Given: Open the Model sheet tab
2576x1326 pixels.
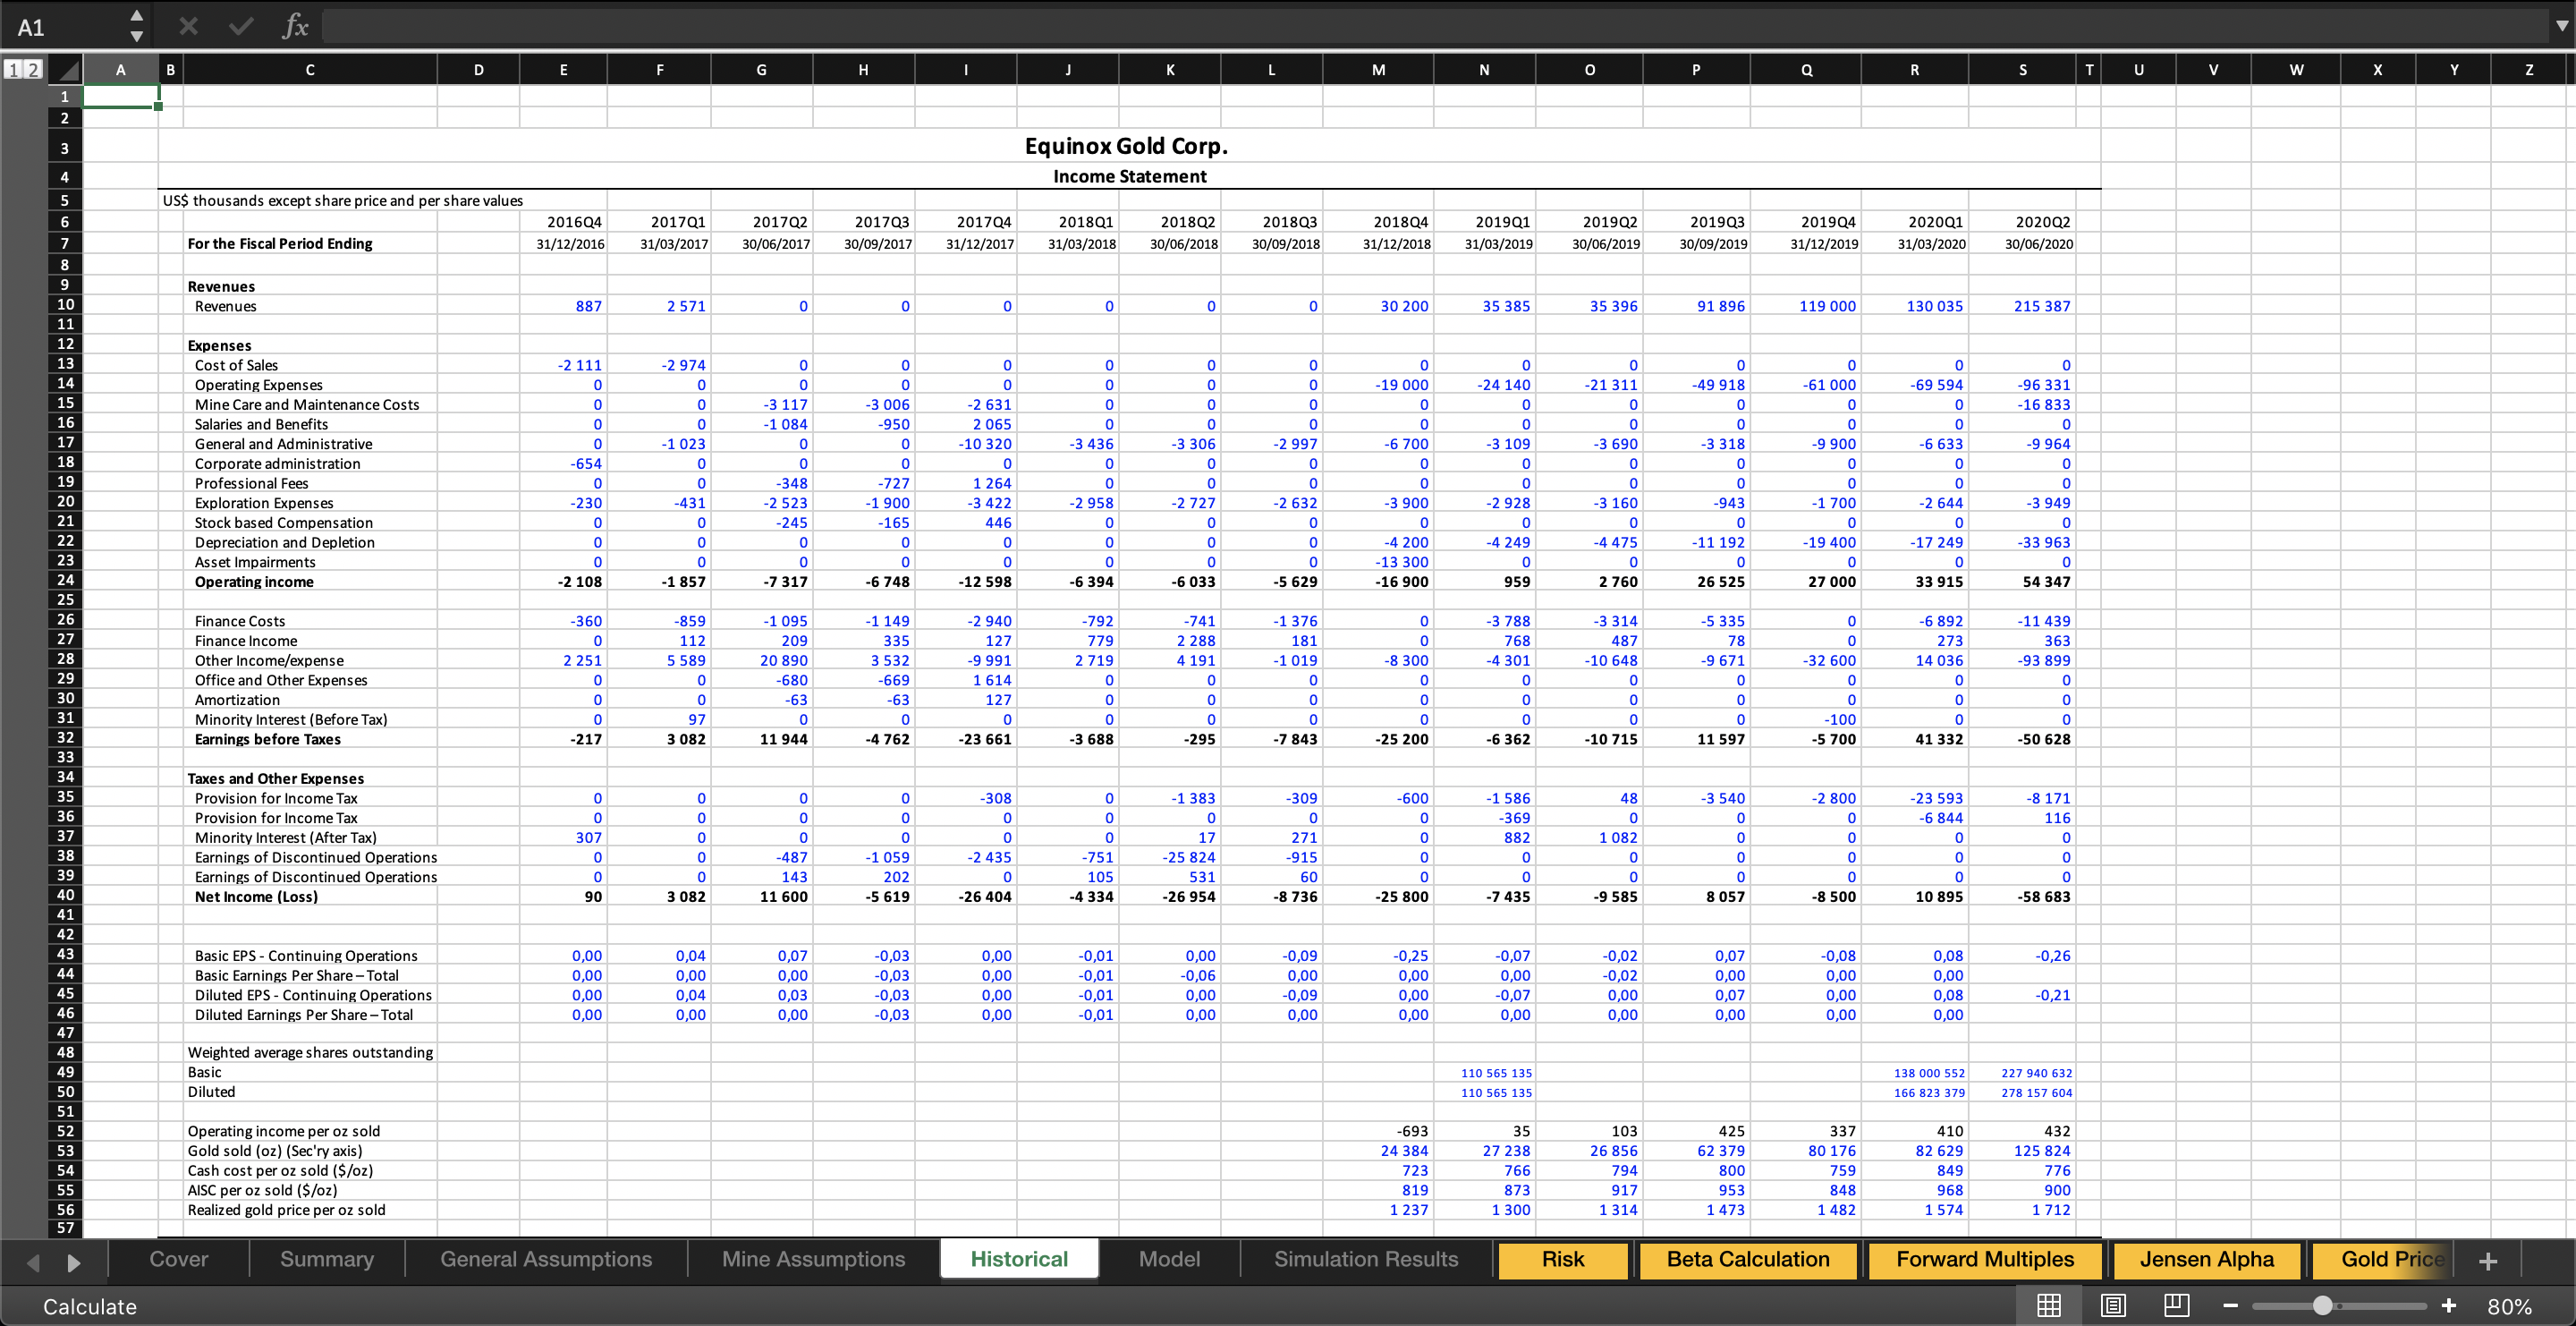Looking at the screenshot, I should 1169,1259.
